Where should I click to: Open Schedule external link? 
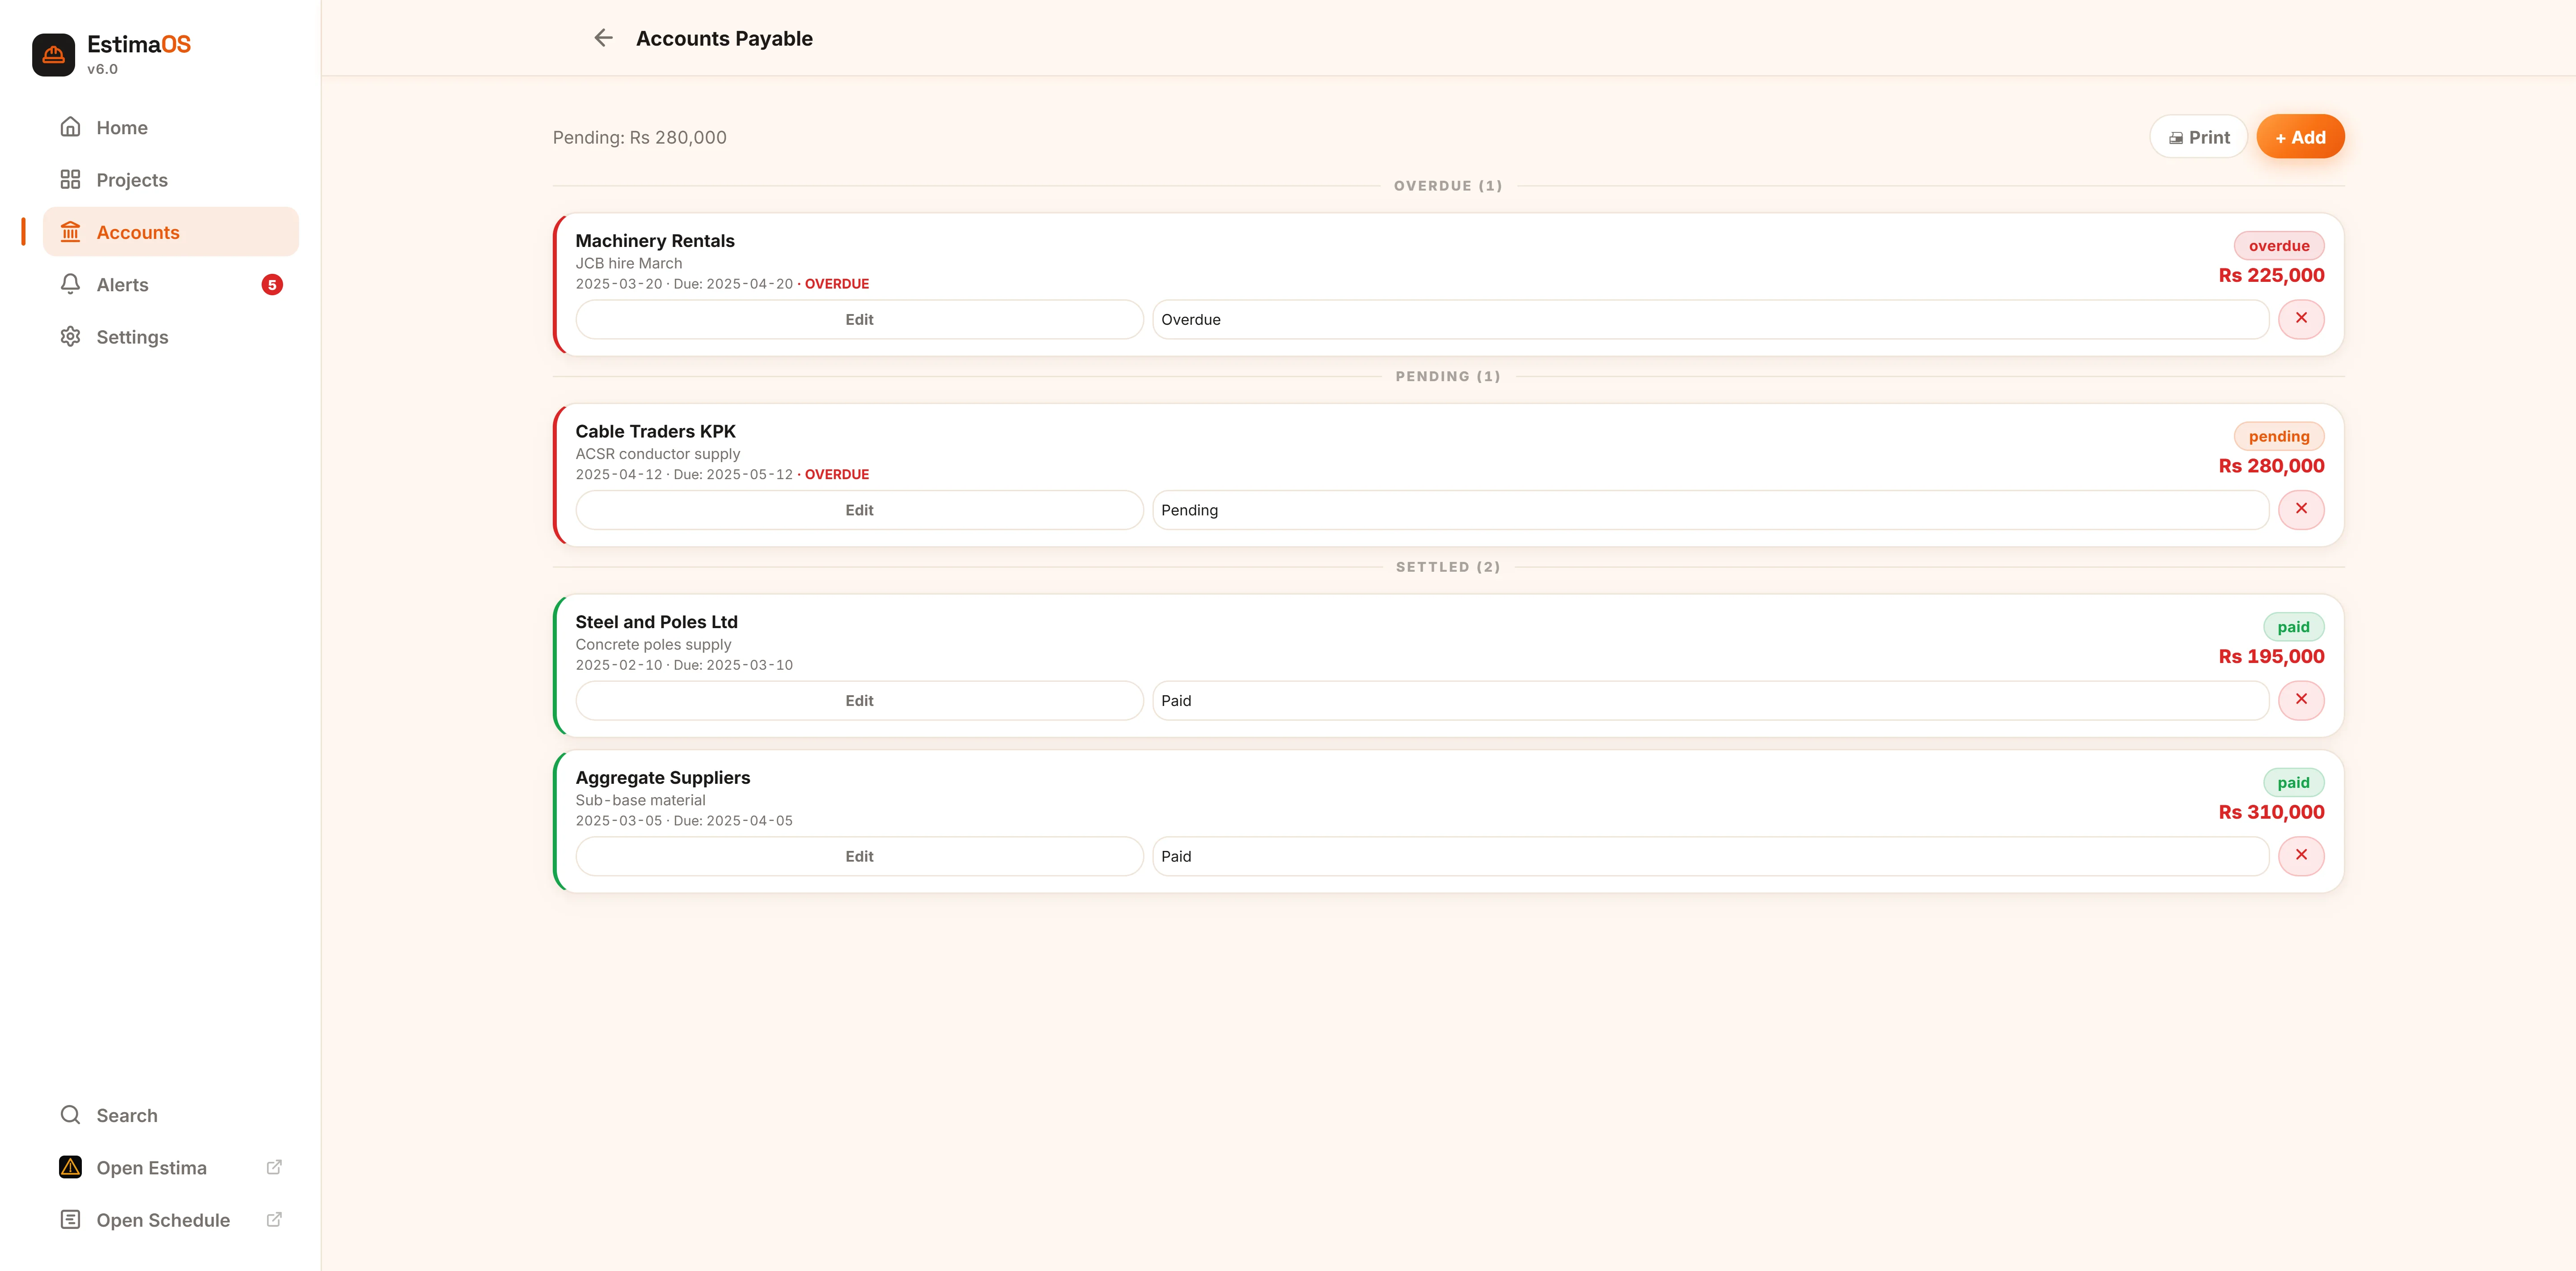click(x=171, y=1220)
